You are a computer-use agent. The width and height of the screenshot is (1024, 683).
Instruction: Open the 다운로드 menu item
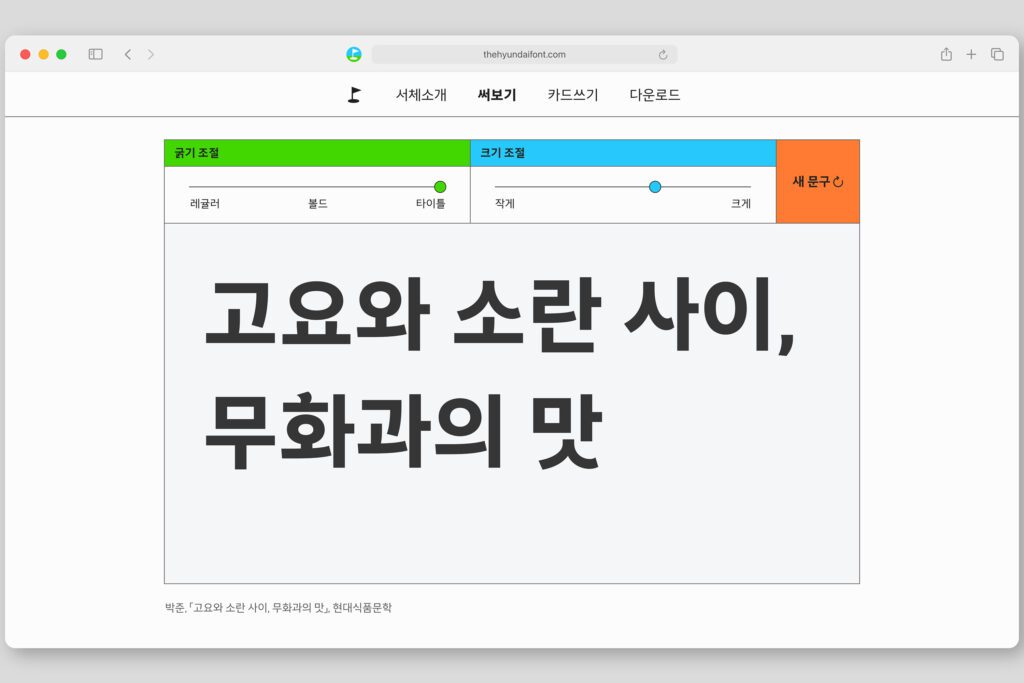pos(655,95)
